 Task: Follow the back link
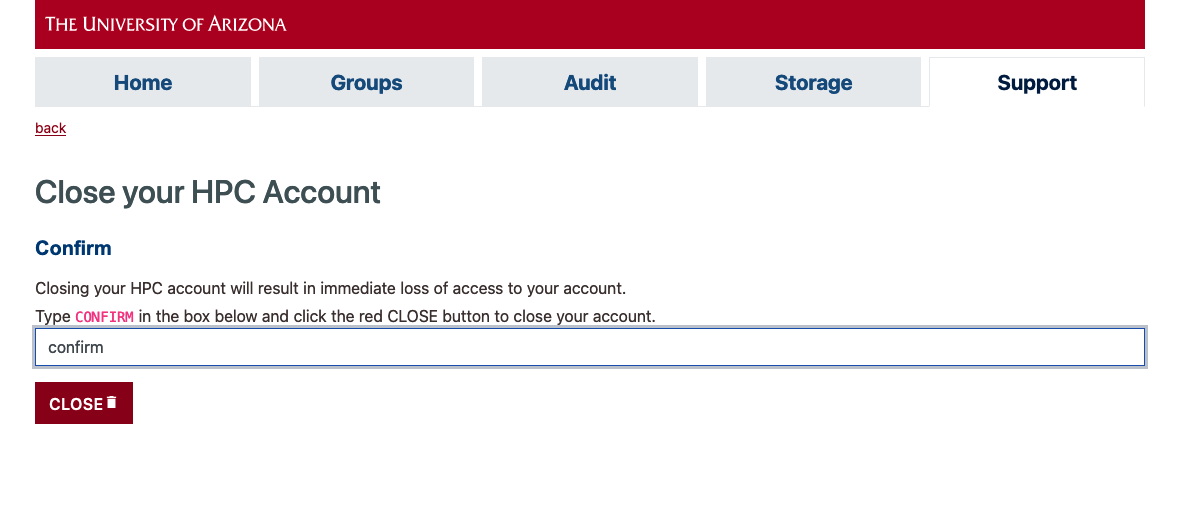tap(50, 128)
